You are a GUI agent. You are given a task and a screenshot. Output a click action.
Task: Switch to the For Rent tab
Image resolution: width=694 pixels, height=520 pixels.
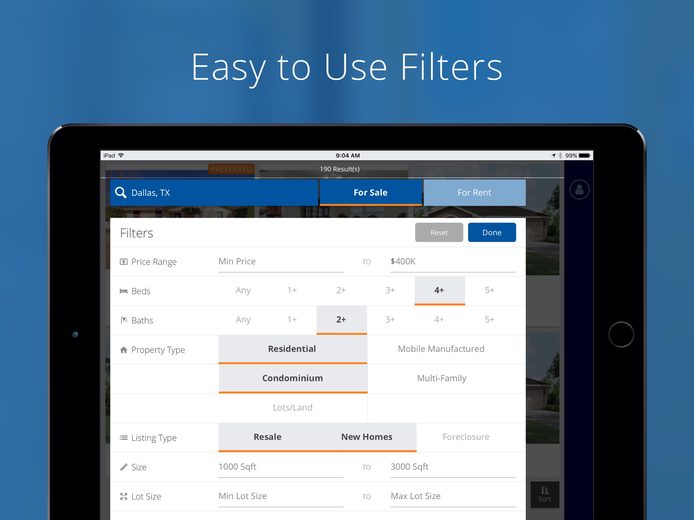[x=474, y=193]
